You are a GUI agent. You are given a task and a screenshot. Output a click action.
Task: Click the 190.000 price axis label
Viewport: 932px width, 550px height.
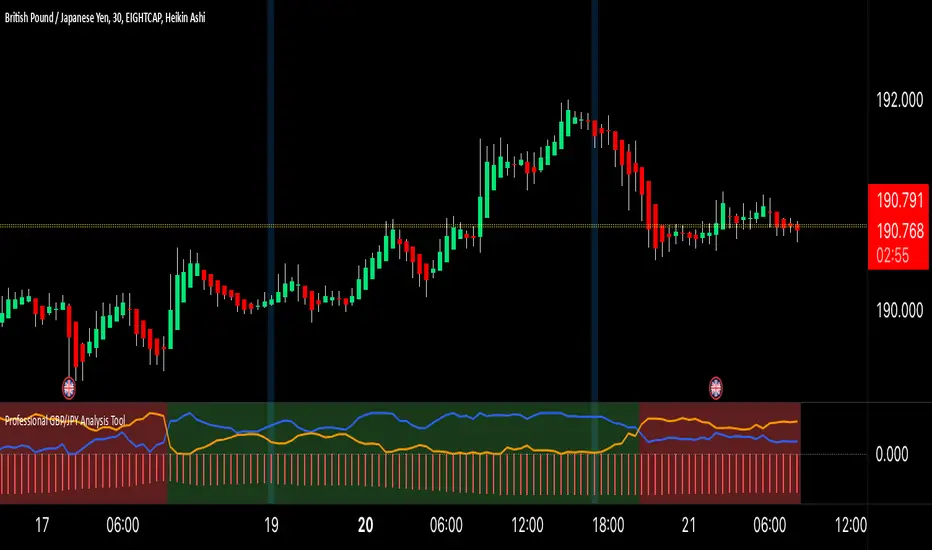[900, 310]
